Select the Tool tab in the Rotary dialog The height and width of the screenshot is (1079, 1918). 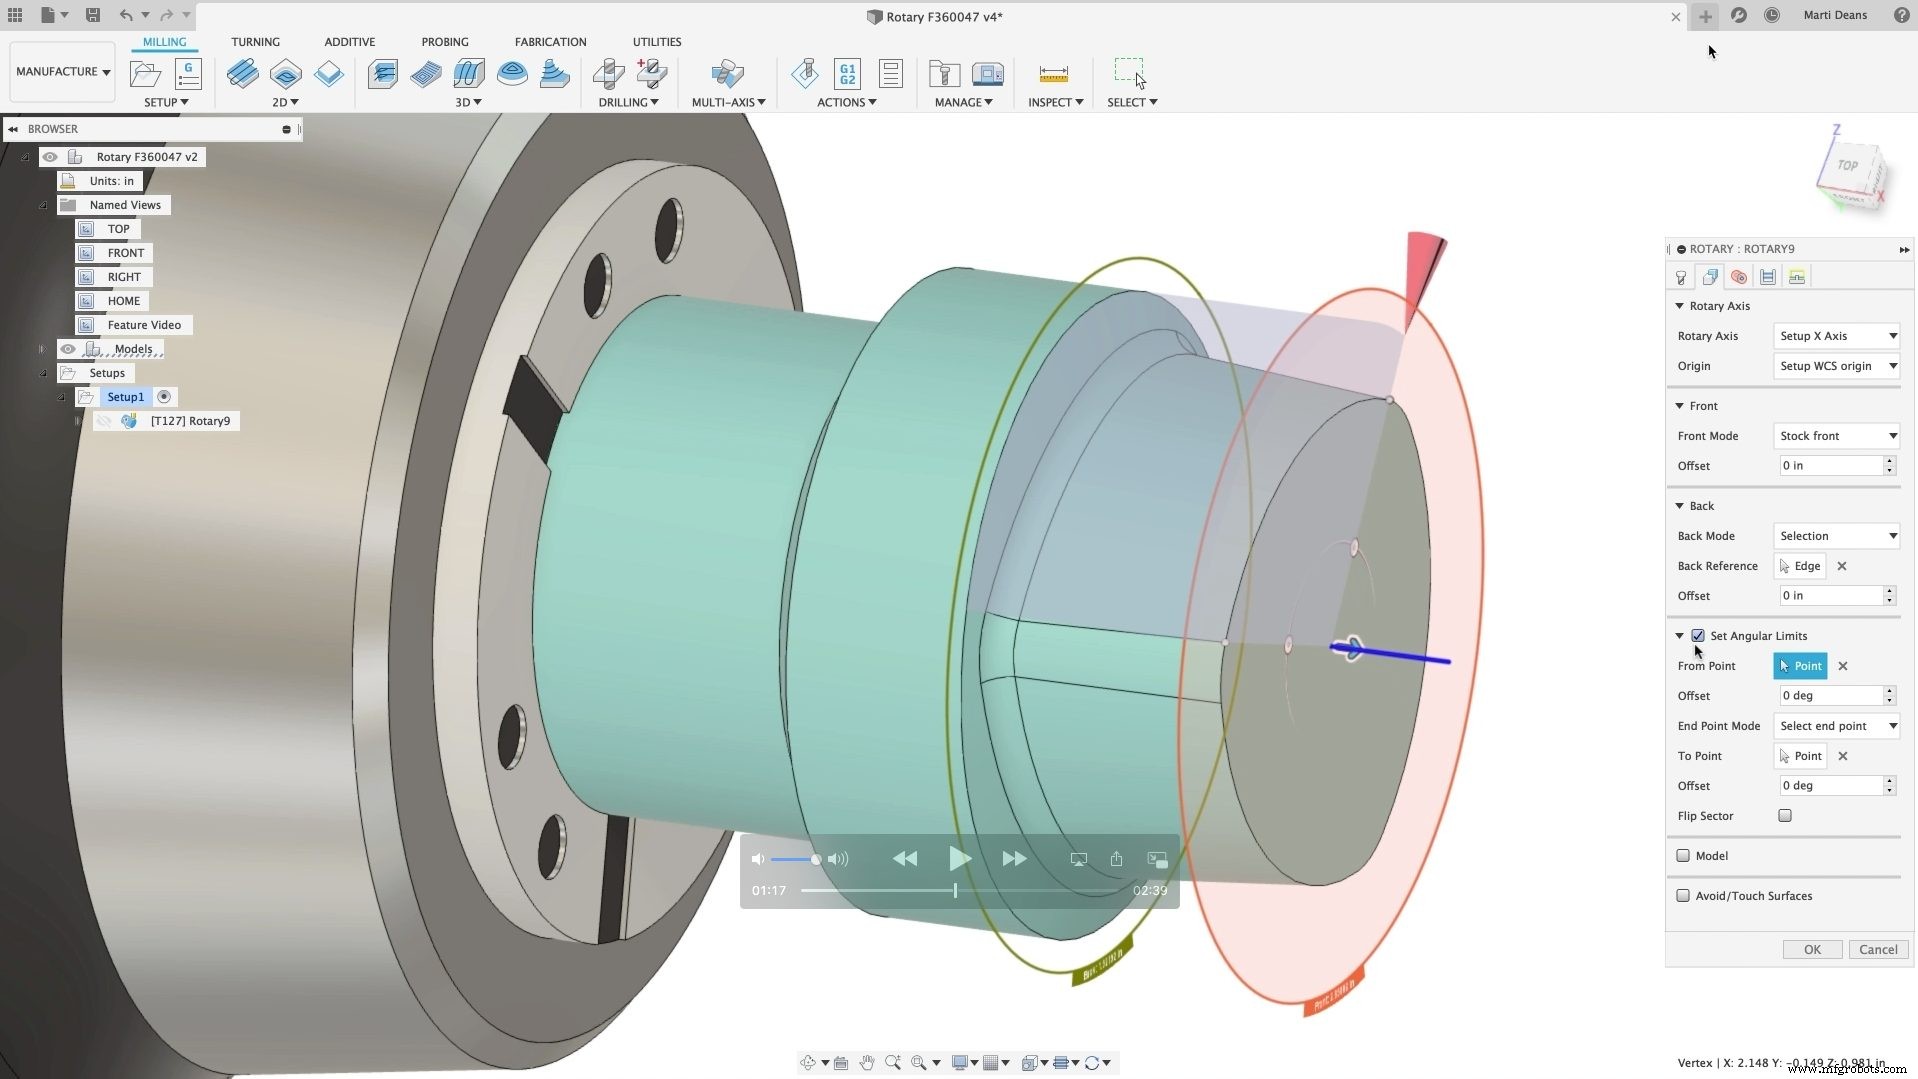click(x=1681, y=277)
